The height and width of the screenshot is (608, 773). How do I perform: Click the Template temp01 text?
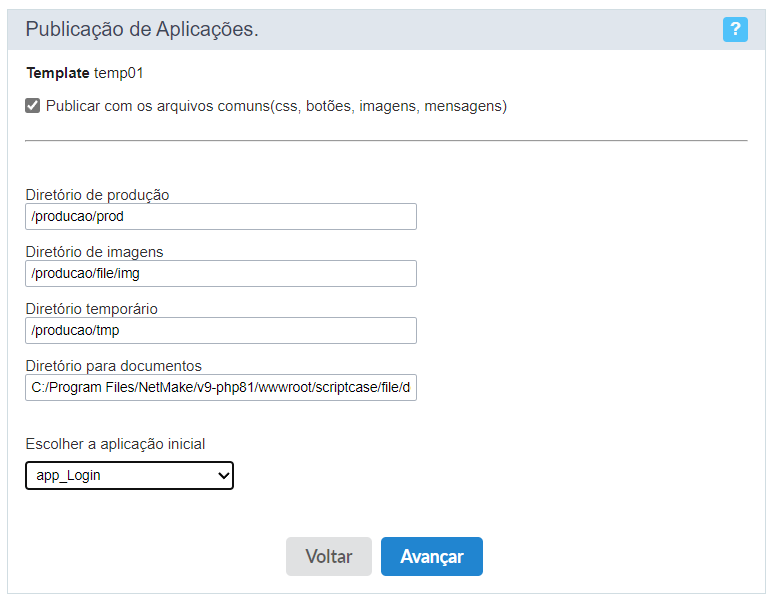click(85, 73)
